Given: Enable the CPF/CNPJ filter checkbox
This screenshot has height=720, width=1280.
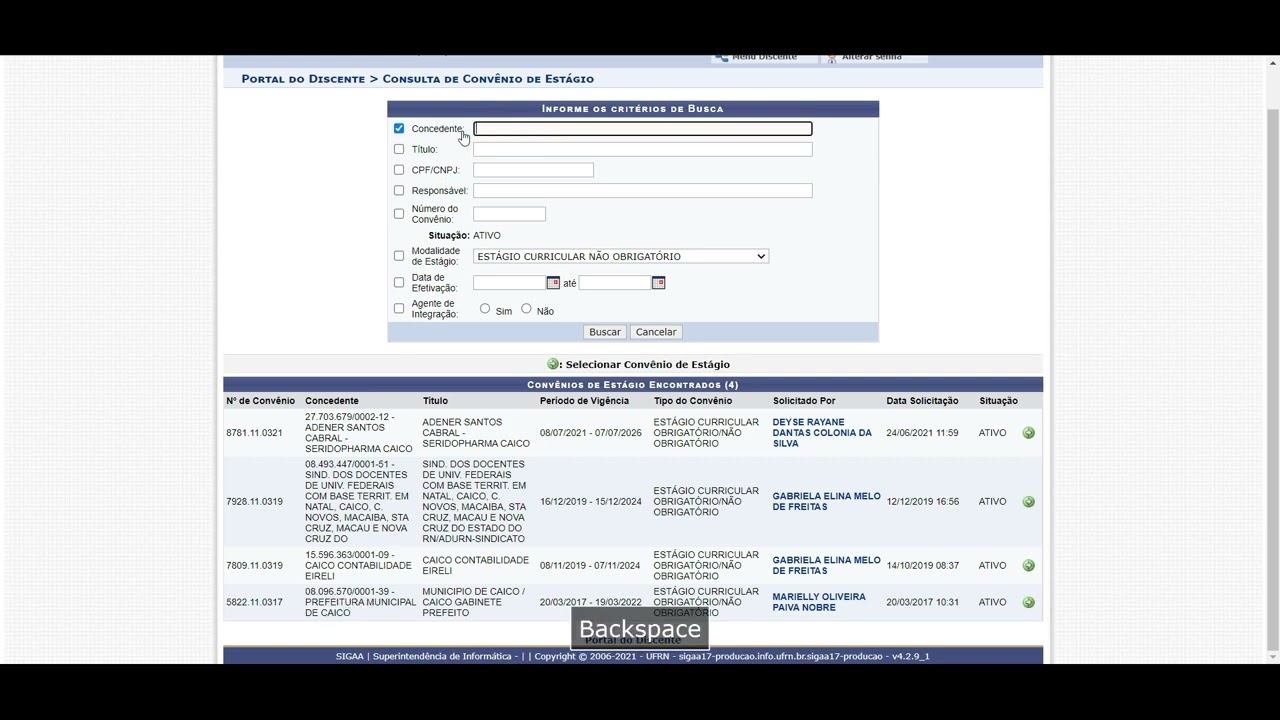Looking at the screenshot, I should (x=399, y=170).
